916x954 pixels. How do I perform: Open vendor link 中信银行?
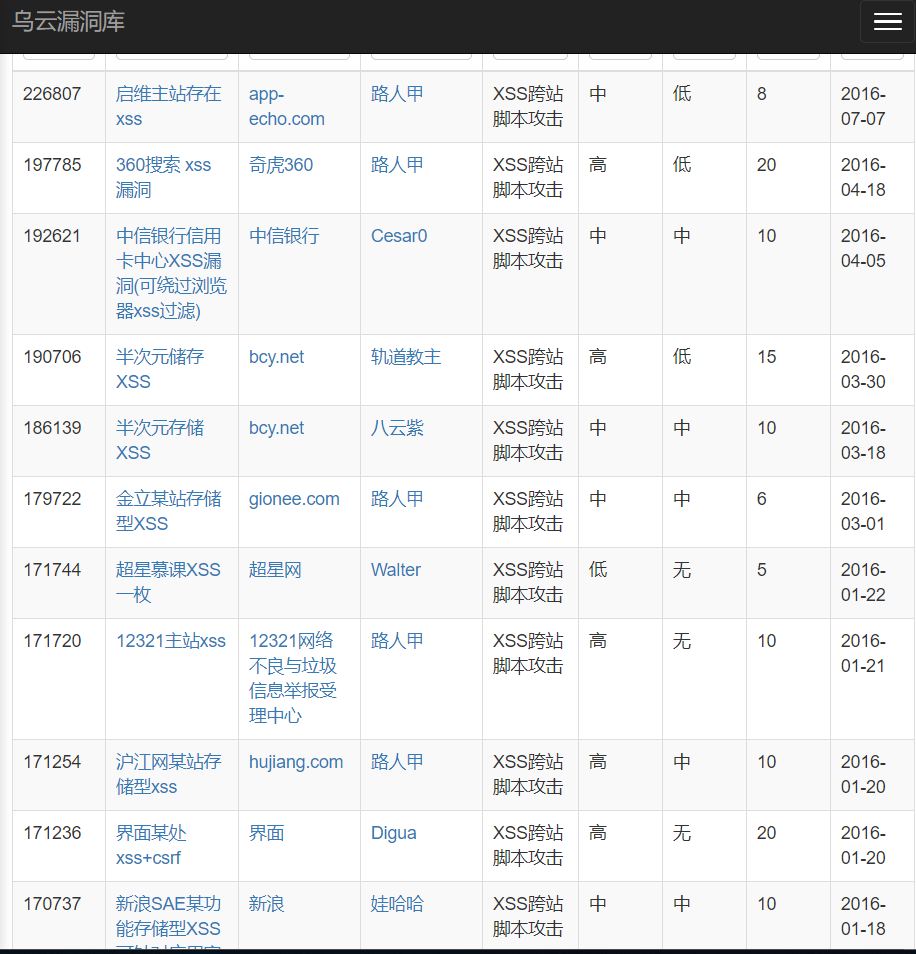[x=284, y=236]
